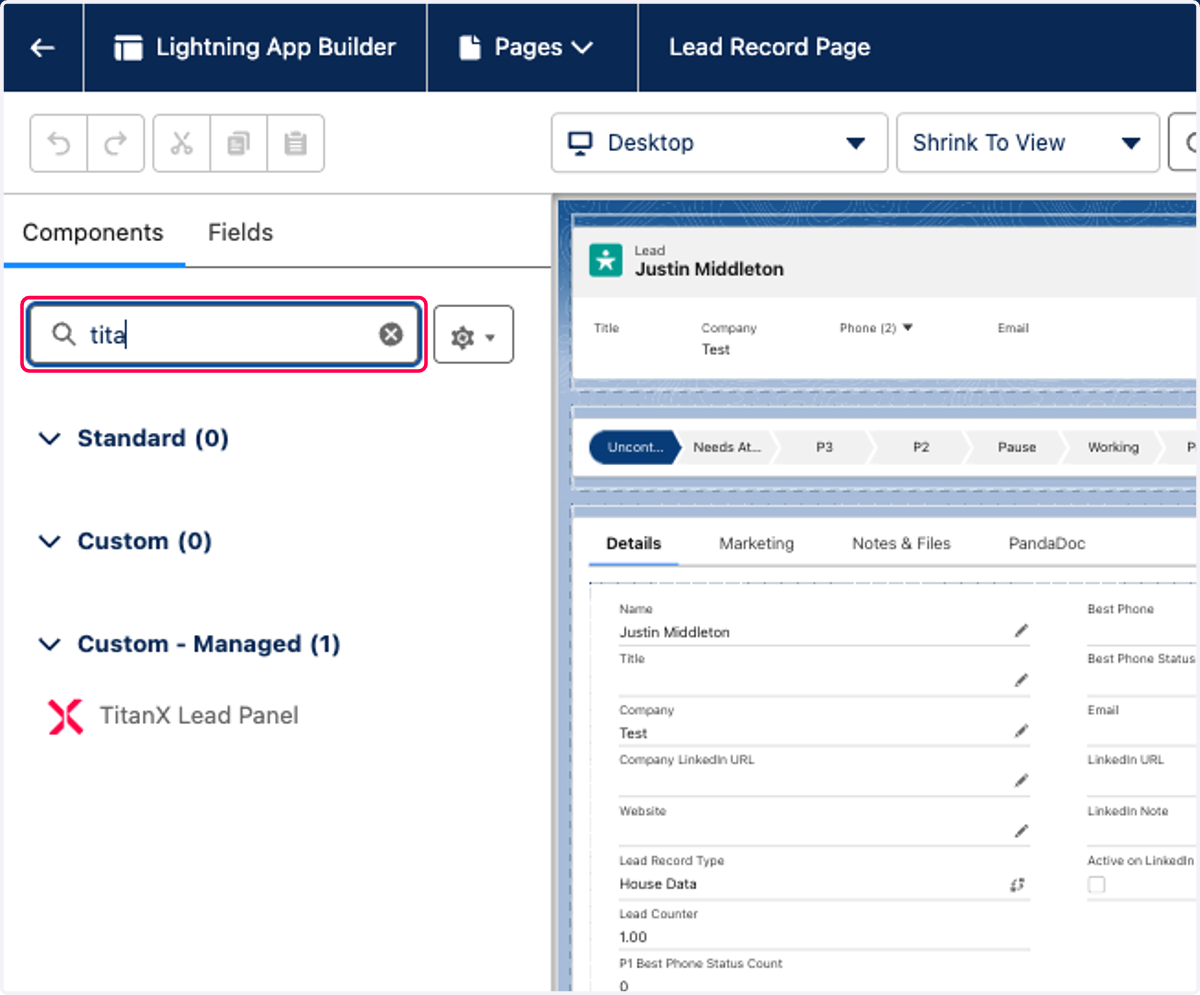Open the Pages dropdown menu
This screenshot has width=1200, height=995.
coord(527,47)
